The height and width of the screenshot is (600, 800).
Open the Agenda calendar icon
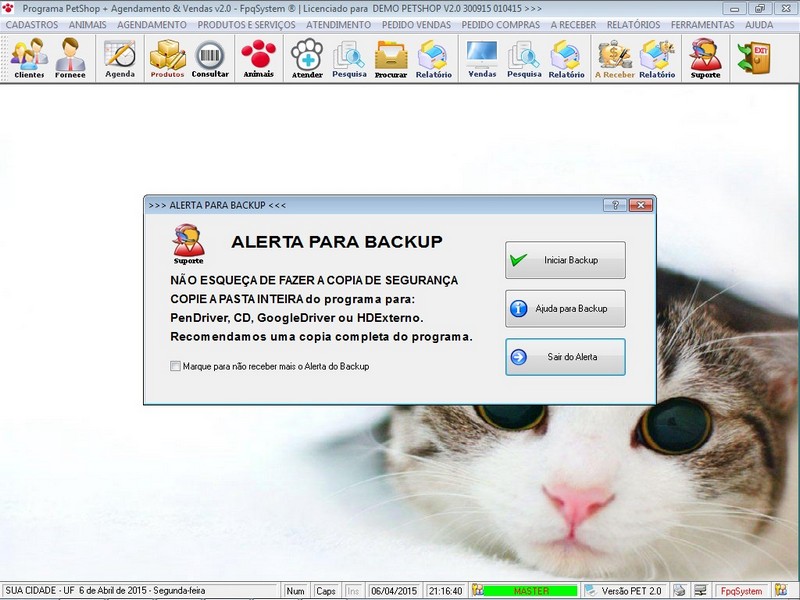(120, 58)
